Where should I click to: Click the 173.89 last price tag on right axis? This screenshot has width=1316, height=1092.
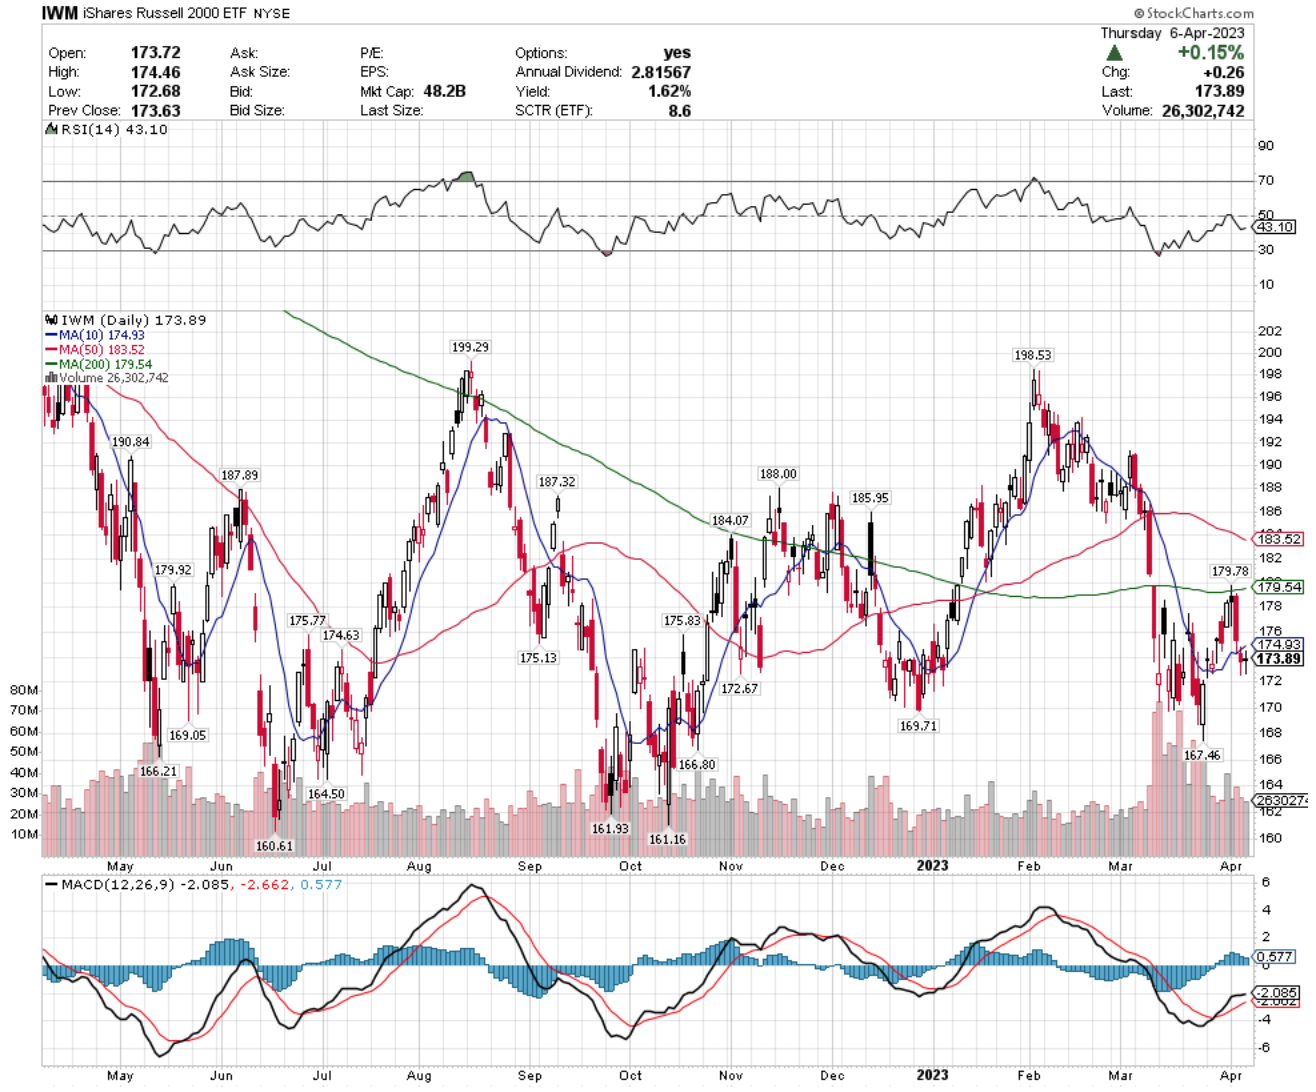(x=1279, y=659)
